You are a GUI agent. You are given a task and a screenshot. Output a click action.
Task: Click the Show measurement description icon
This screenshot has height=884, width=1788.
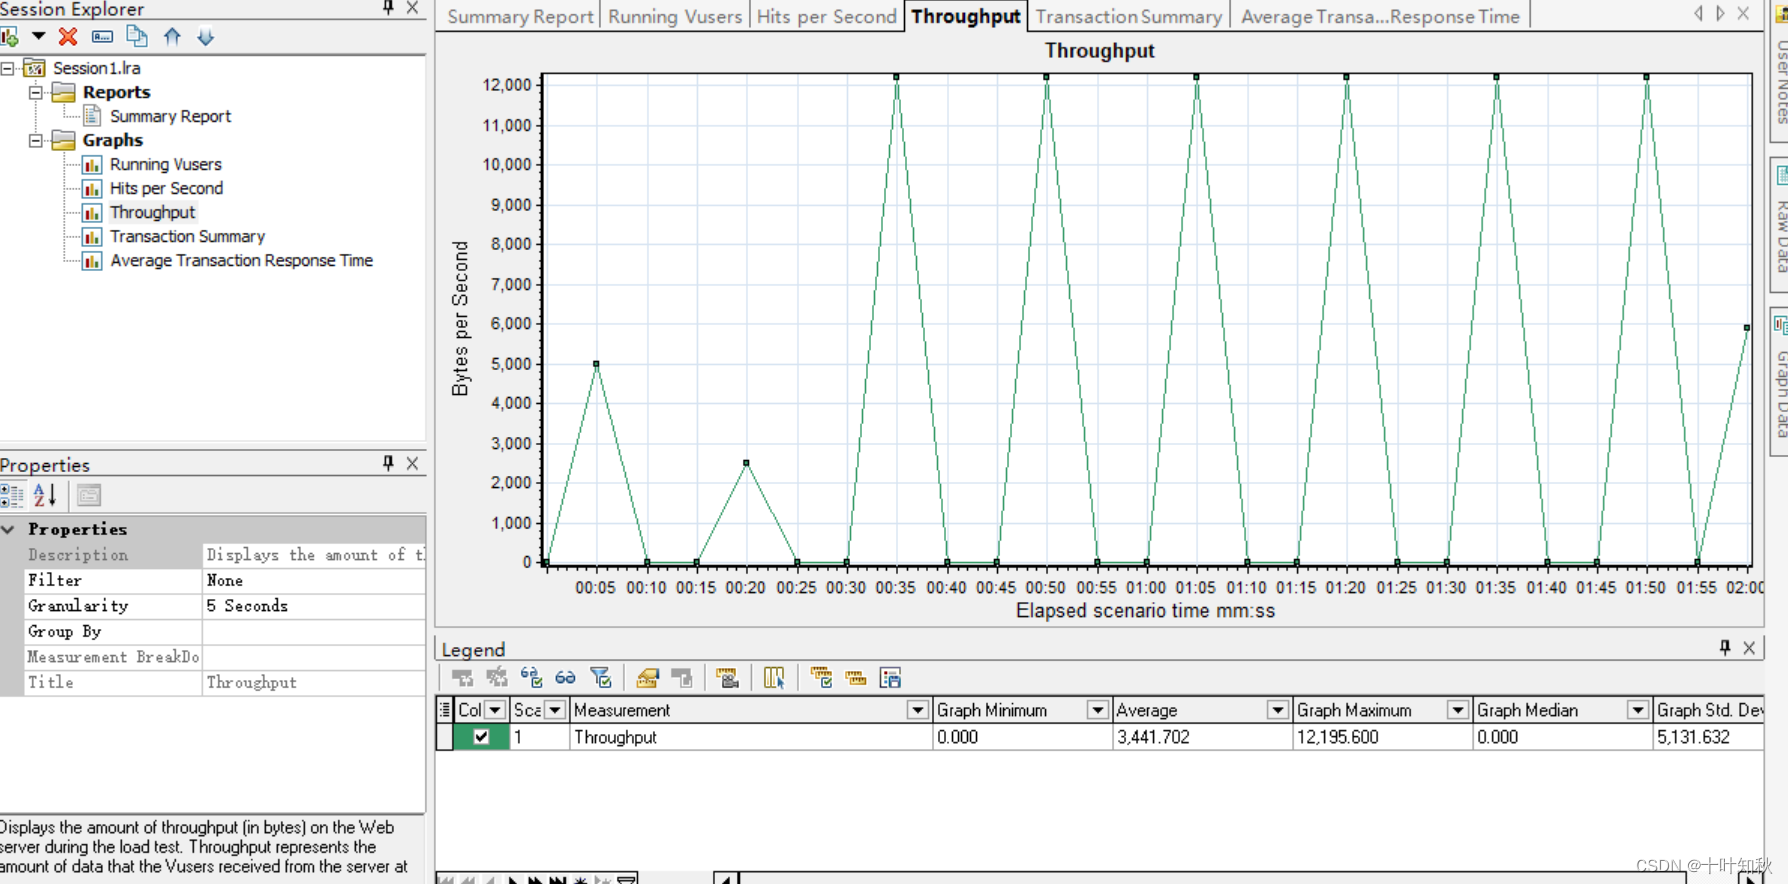coord(682,678)
